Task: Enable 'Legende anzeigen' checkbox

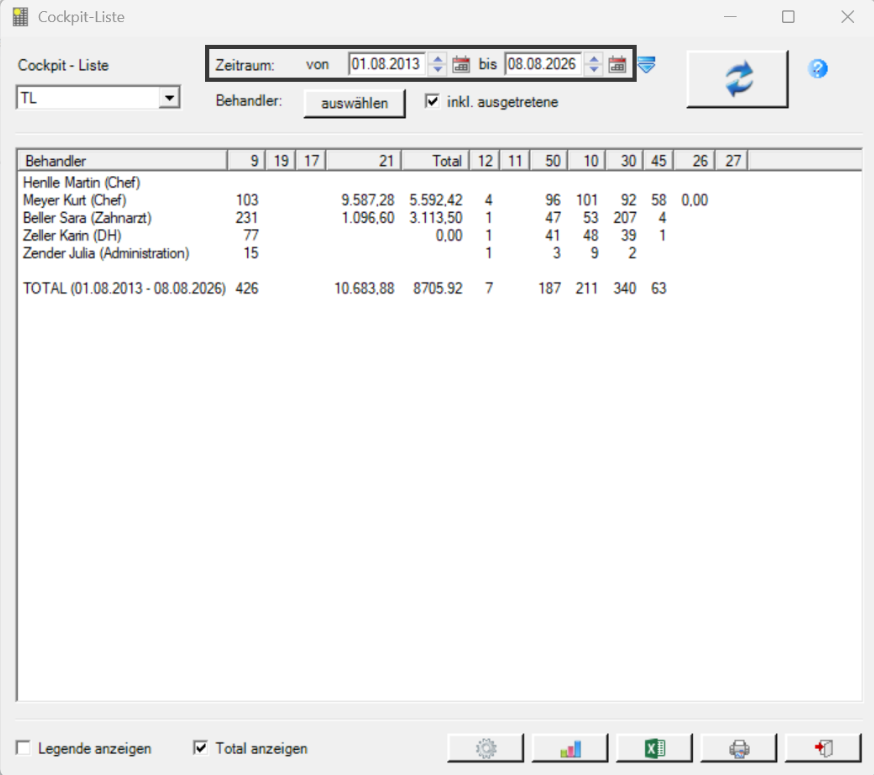Action: (x=23, y=748)
